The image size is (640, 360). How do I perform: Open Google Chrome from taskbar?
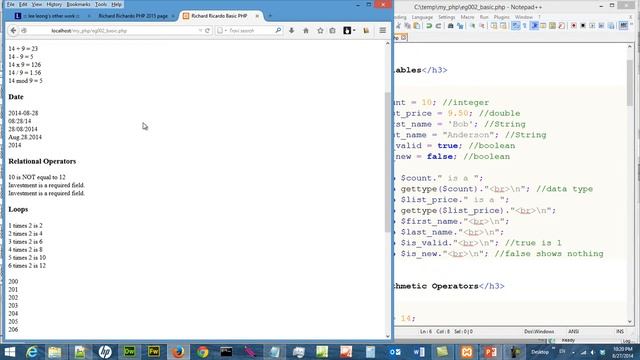(x=202, y=351)
